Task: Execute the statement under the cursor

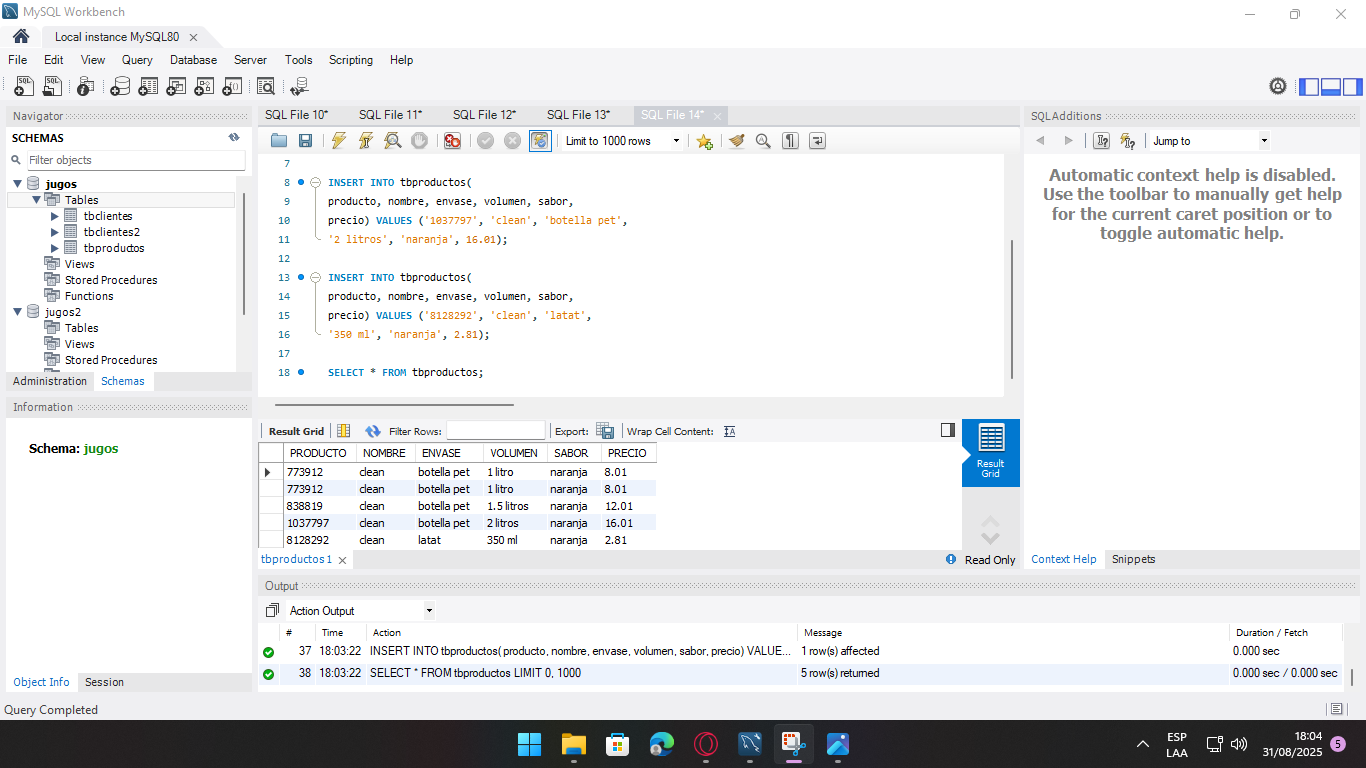Action: pyautogui.click(x=366, y=141)
